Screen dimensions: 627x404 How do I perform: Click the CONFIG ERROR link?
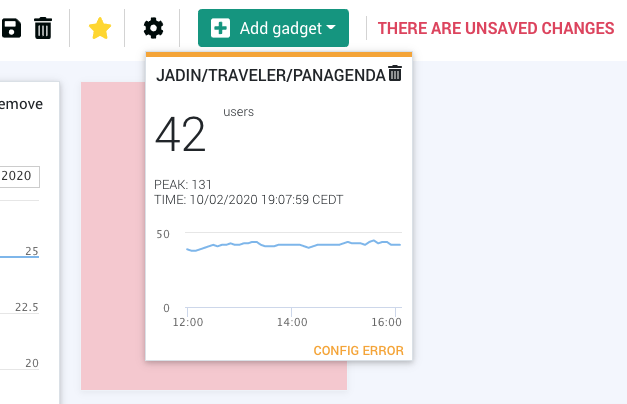point(358,351)
